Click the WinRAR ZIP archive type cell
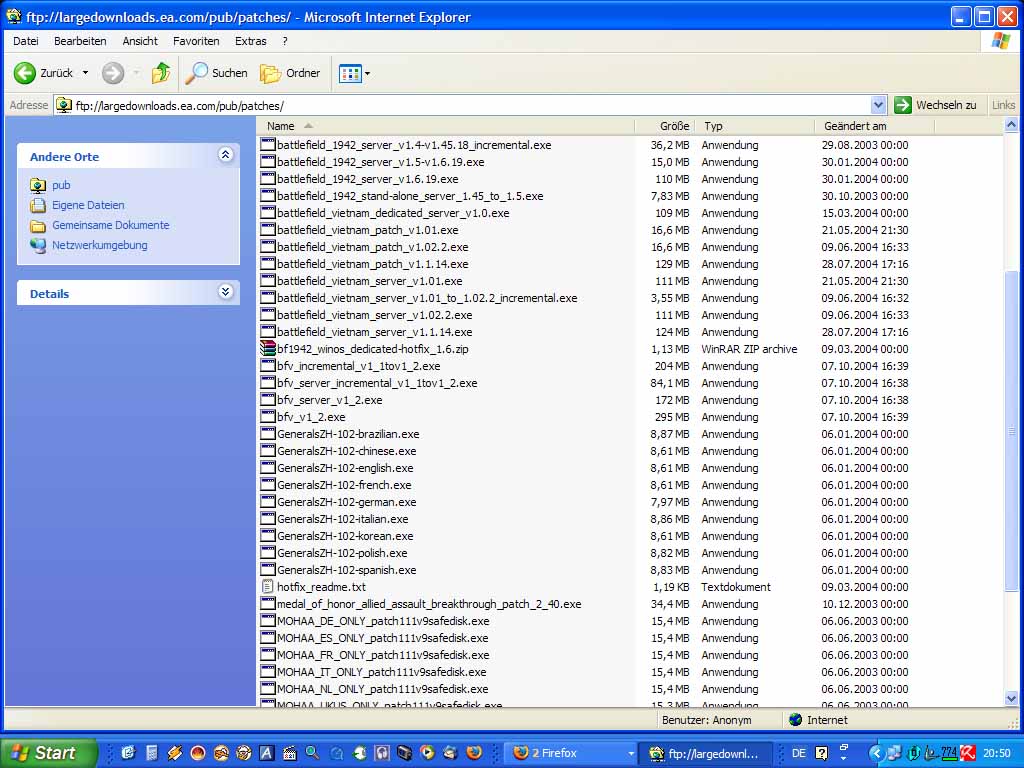 (749, 349)
